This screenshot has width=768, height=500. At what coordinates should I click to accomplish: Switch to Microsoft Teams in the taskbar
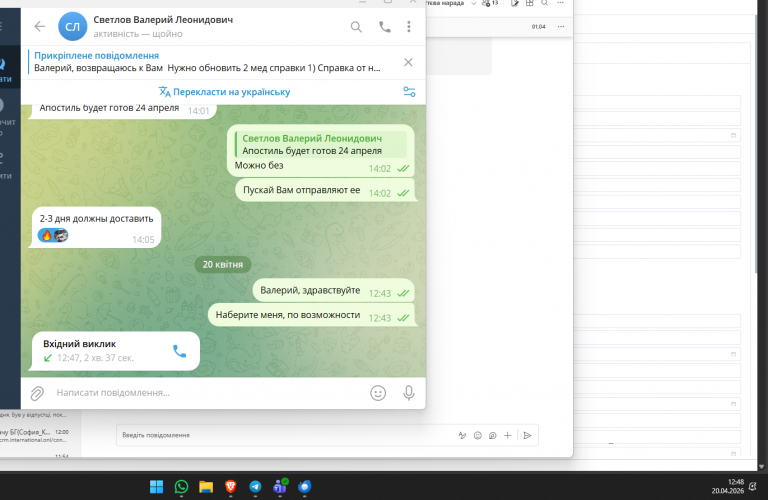pyautogui.click(x=280, y=486)
